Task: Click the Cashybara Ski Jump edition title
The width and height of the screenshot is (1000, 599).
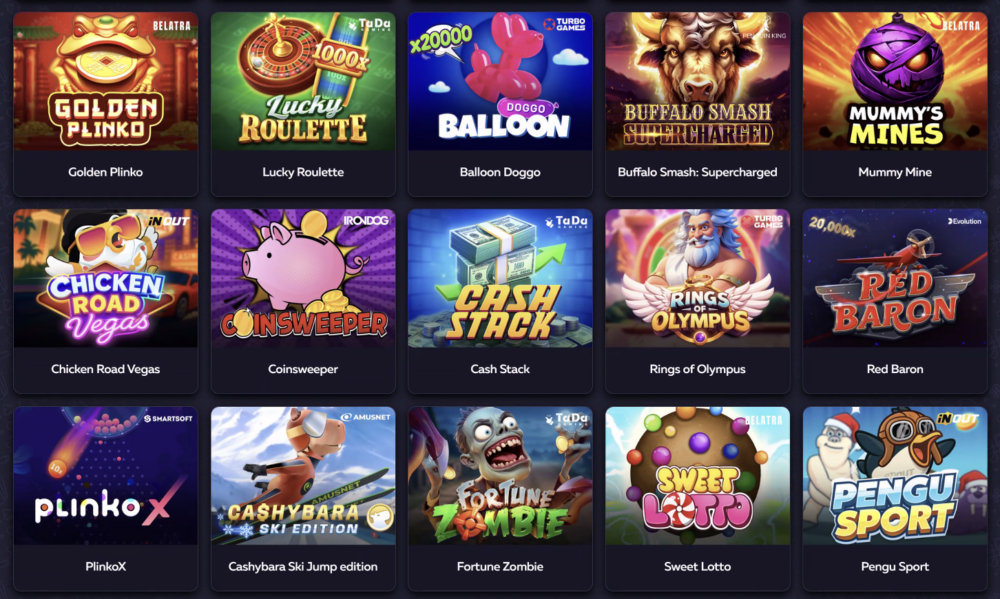Action: click(303, 566)
